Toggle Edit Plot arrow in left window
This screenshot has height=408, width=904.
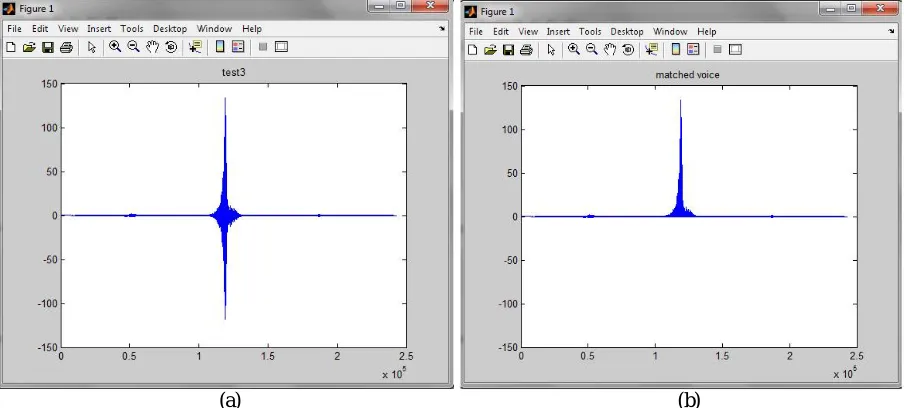[x=92, y=47]
